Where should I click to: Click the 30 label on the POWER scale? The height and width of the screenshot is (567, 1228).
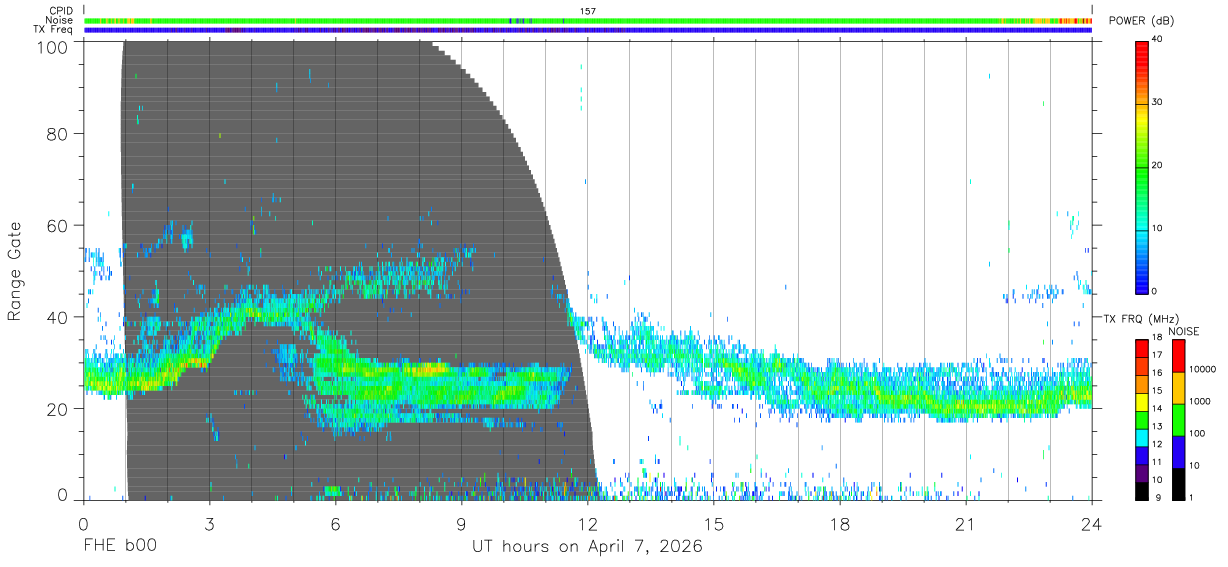click(x=1157, y=103)
